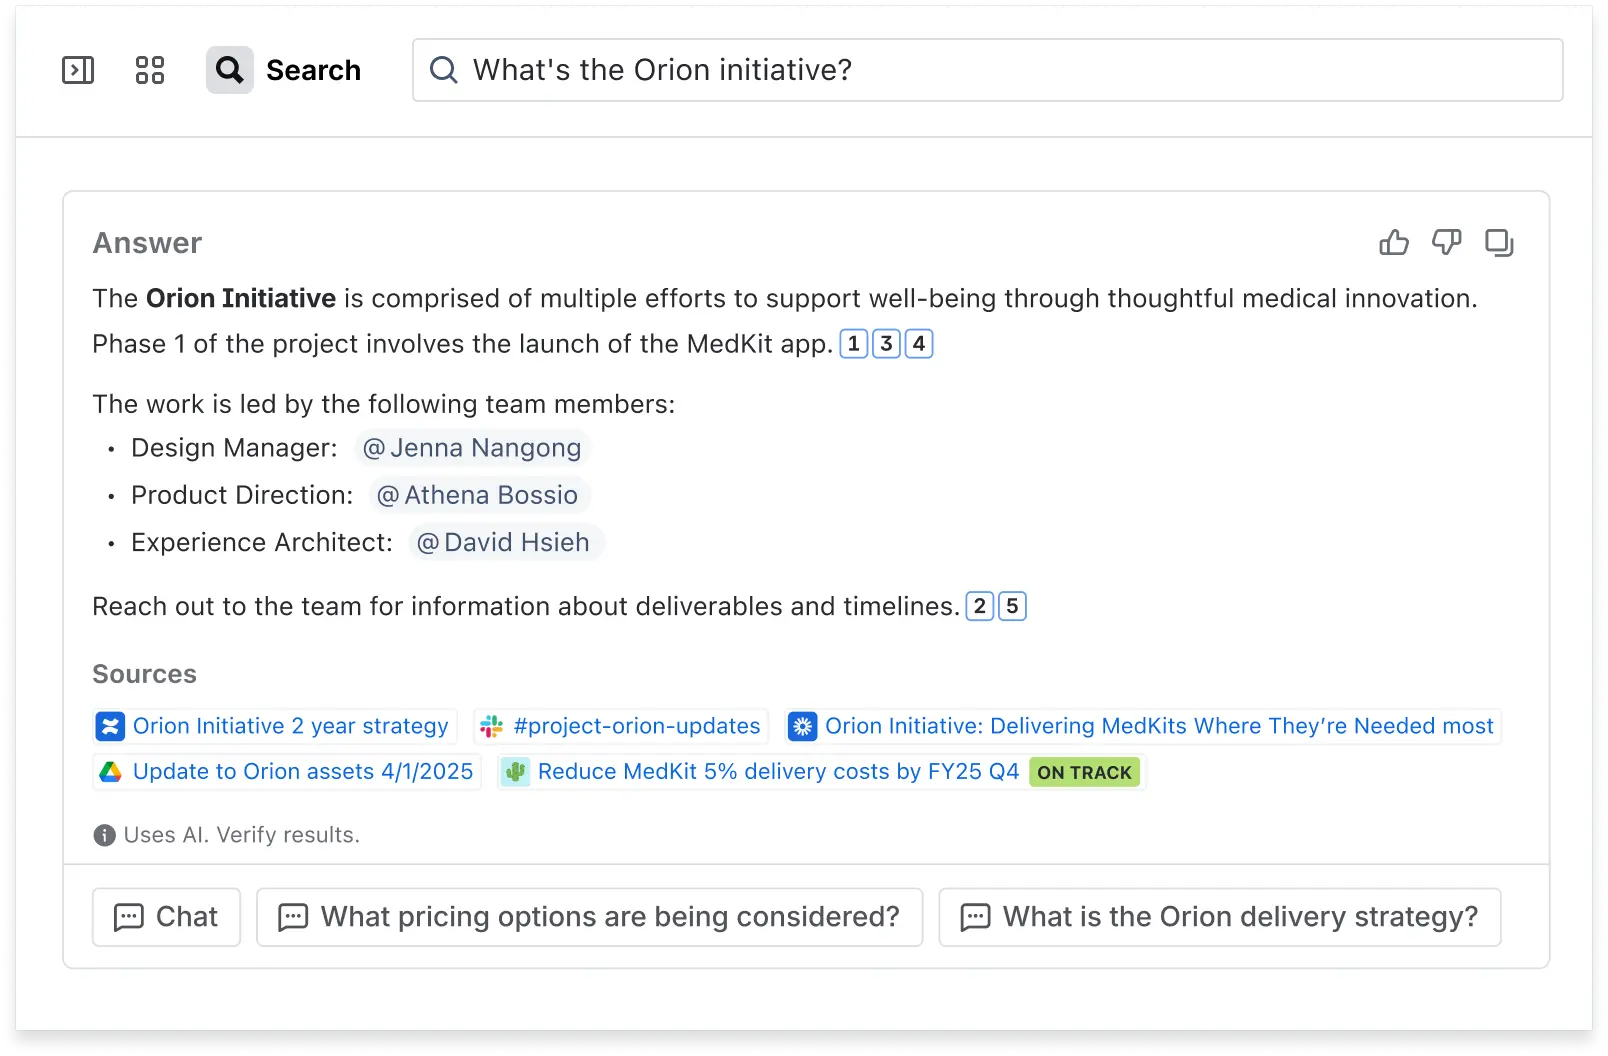Copy the answer with copy icon
This screenshot has width=1608, height=1056.
tap(1499, 243)
